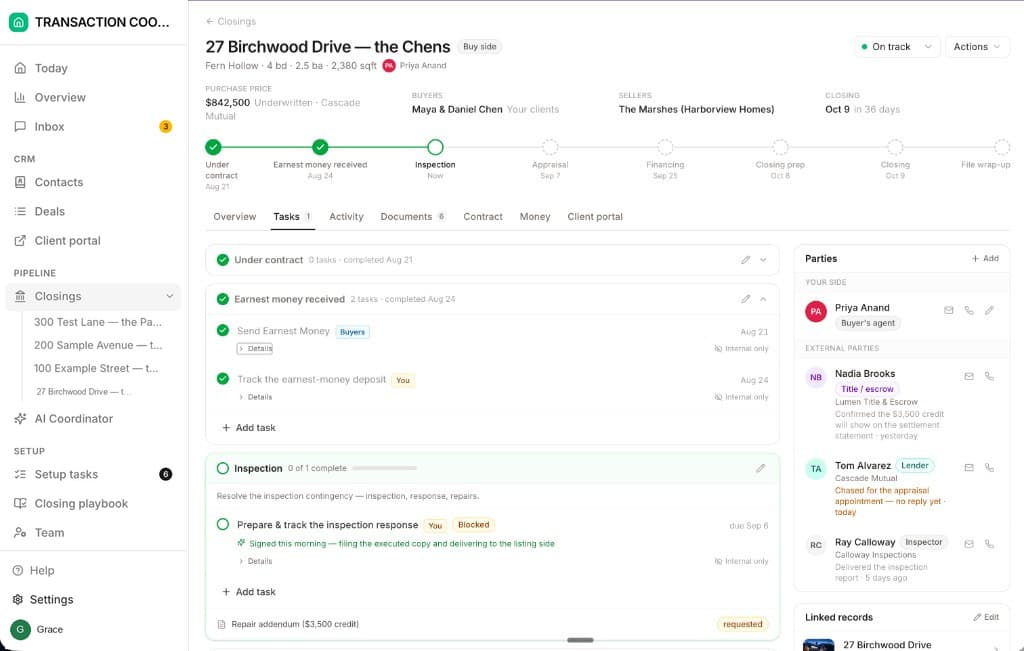Edit Linked records
This screenshot has width=1024, height=651.
pos(985,617)
